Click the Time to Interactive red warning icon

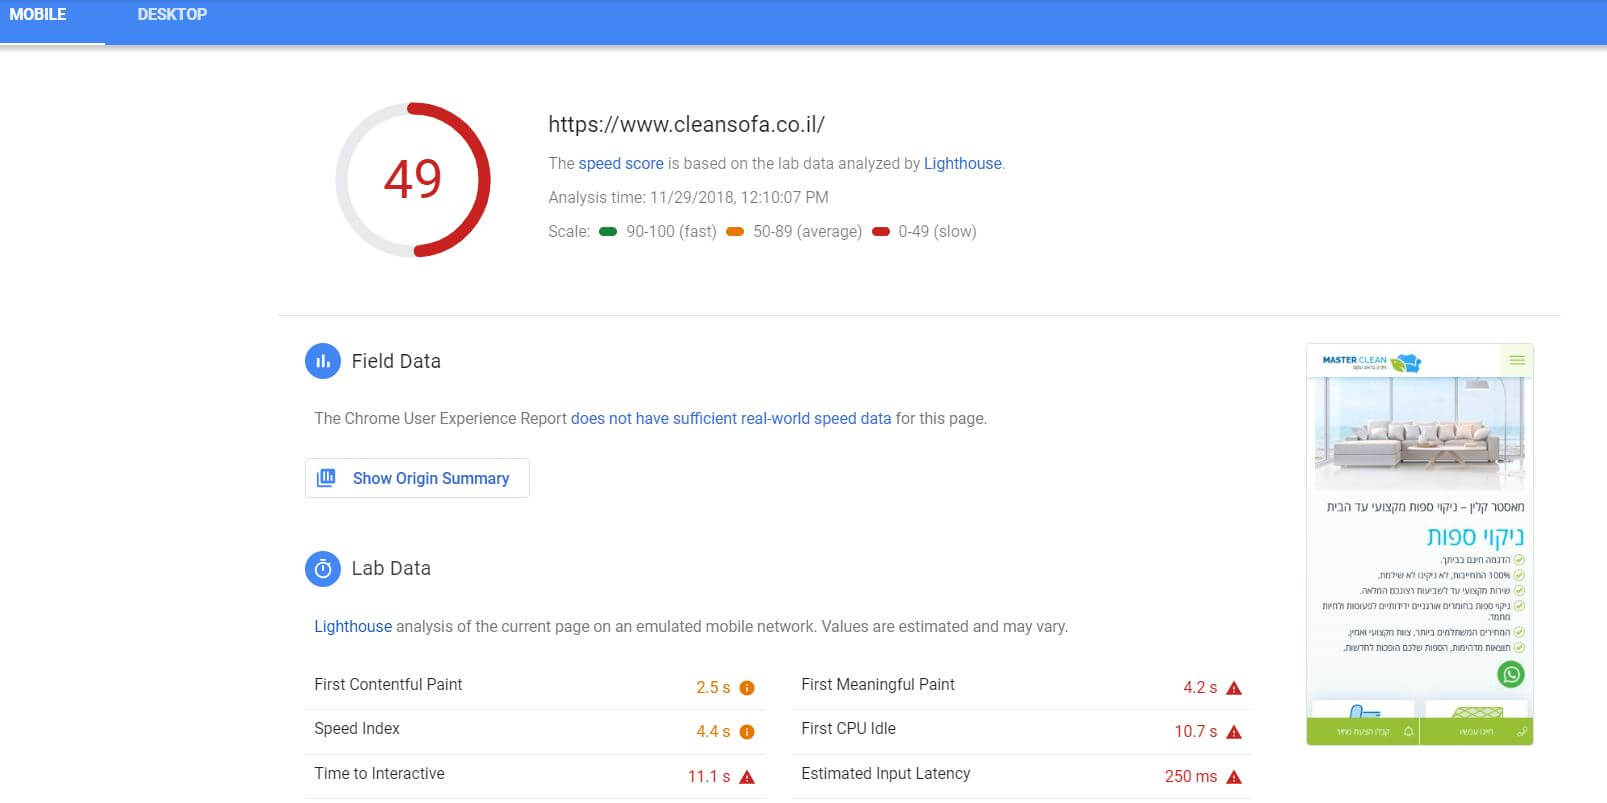coord(747,777)
